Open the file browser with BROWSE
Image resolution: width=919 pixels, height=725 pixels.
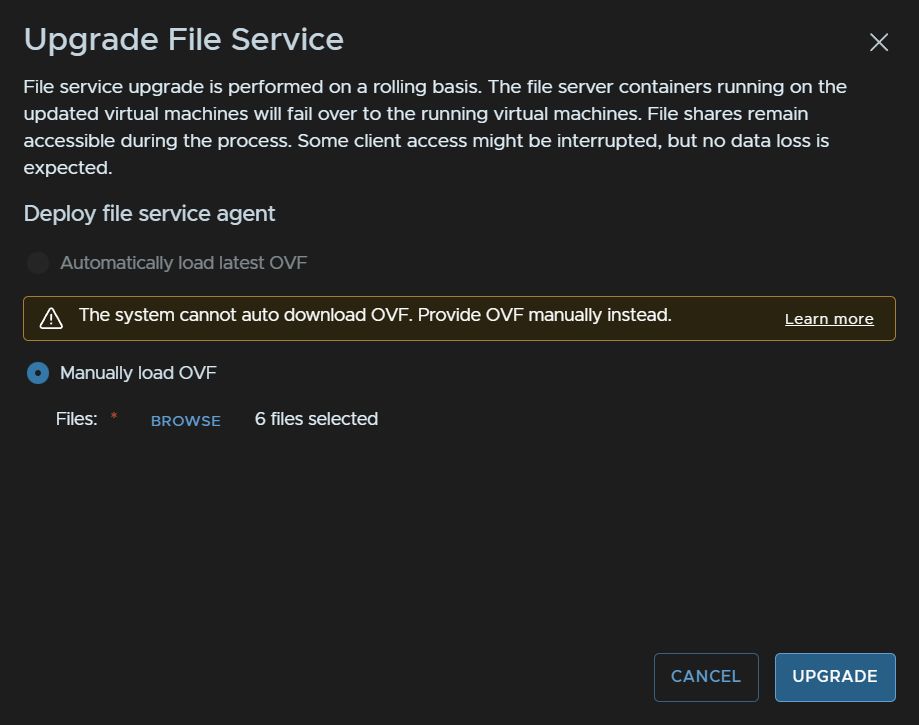tap(186, 421)
